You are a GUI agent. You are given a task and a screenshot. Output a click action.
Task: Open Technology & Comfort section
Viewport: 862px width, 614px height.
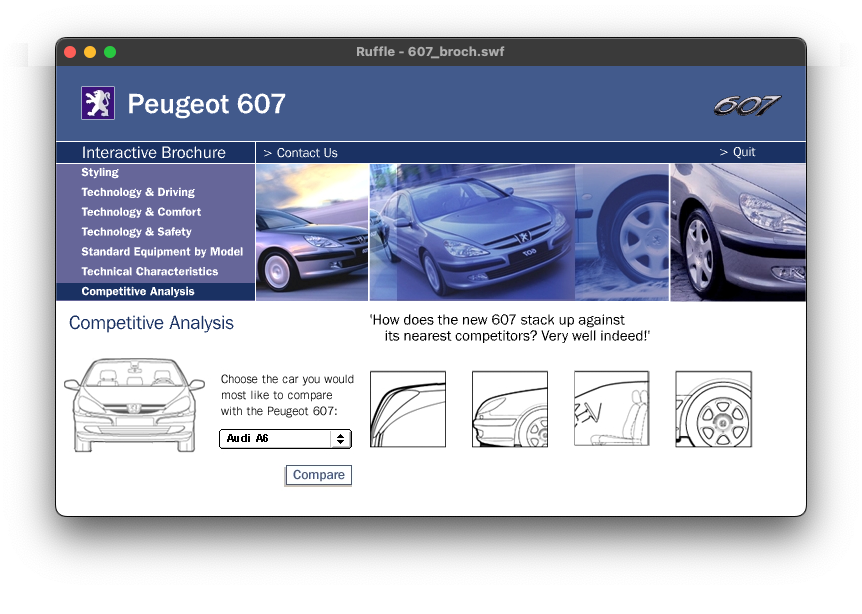[141, 212]
